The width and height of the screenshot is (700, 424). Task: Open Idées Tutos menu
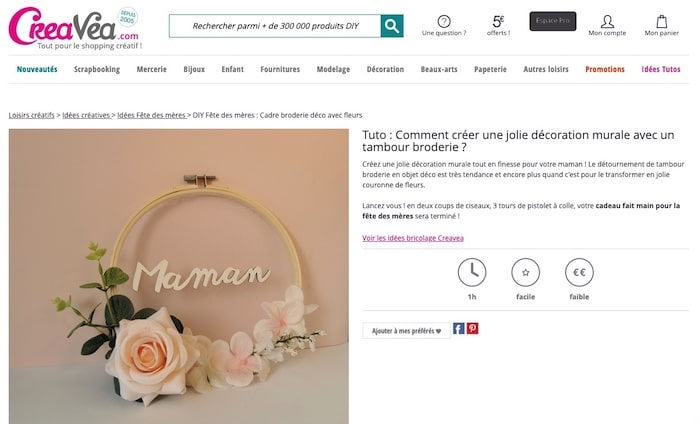pyautogui.click(x=661, y=69)
